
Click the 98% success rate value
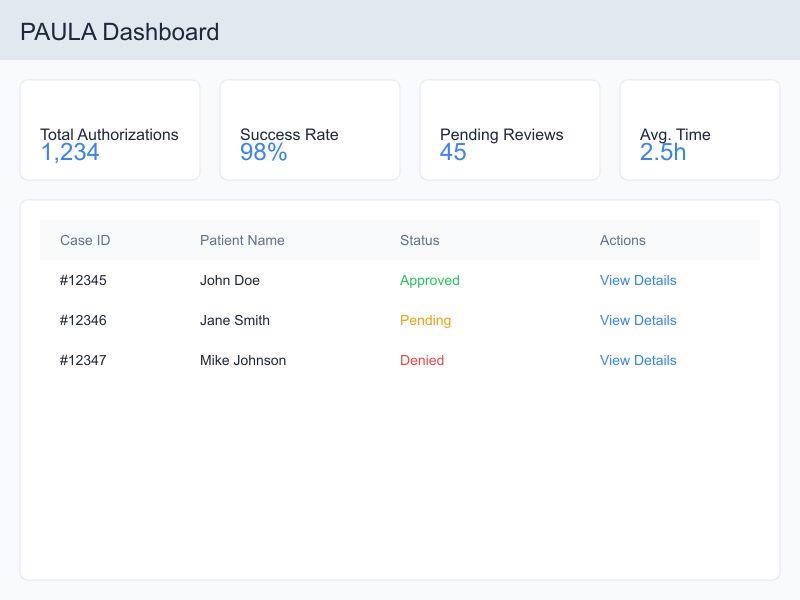264,152
